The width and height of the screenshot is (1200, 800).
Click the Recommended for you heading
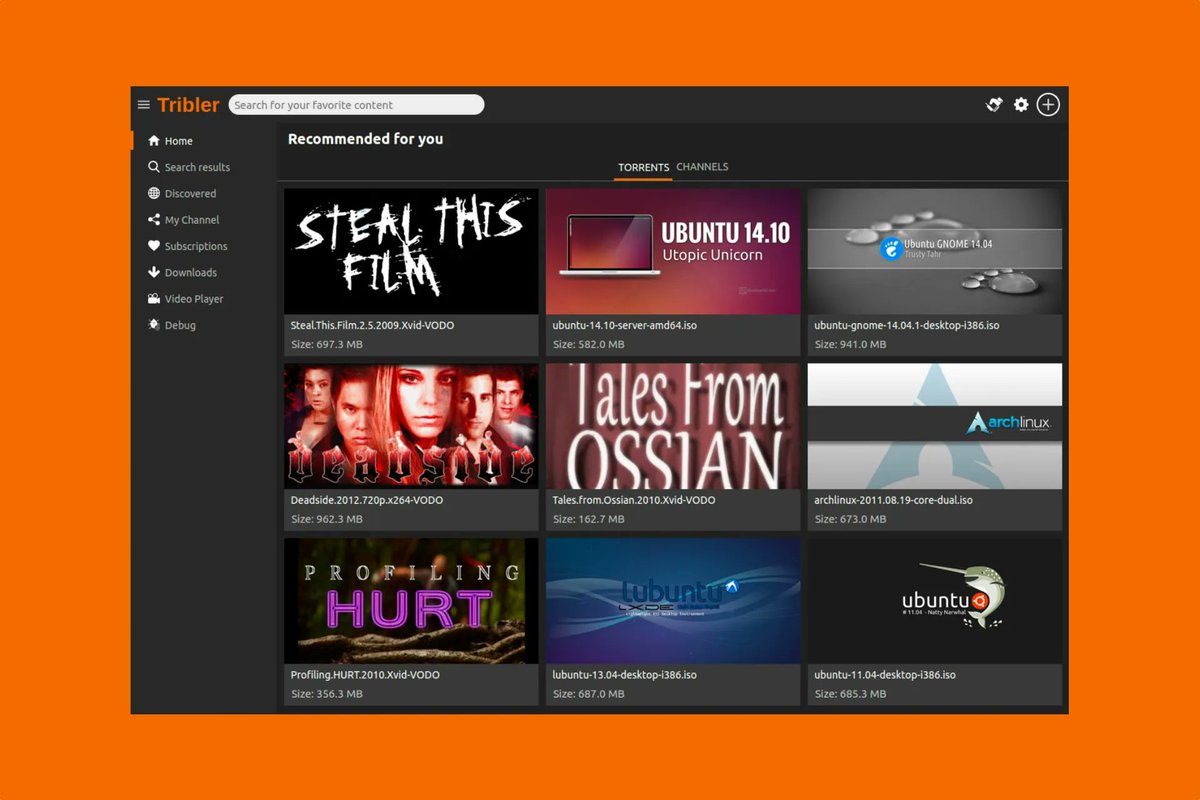365,139
